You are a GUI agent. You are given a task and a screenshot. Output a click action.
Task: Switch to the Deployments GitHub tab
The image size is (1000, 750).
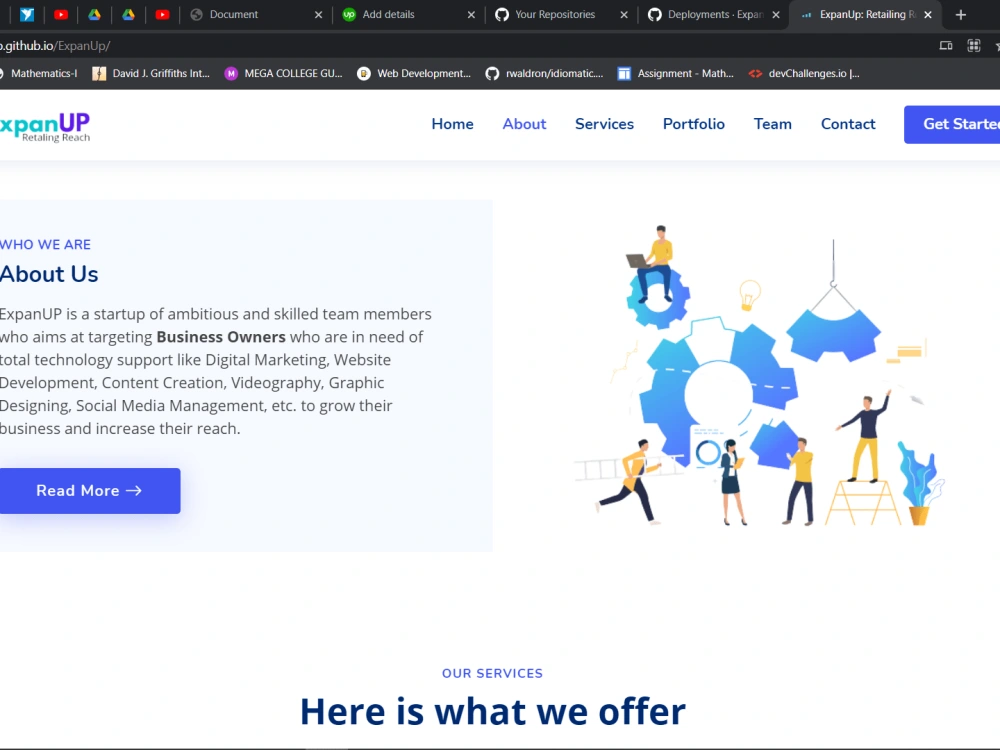coord(713,14)
